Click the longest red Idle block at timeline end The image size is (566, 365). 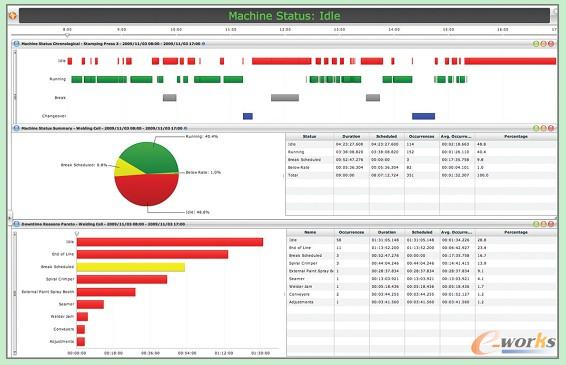(510, 61)
